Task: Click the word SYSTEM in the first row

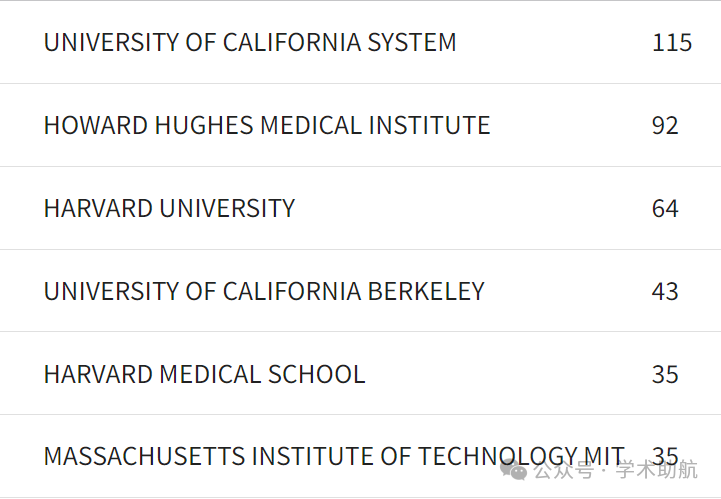Action: click(412, 43)
